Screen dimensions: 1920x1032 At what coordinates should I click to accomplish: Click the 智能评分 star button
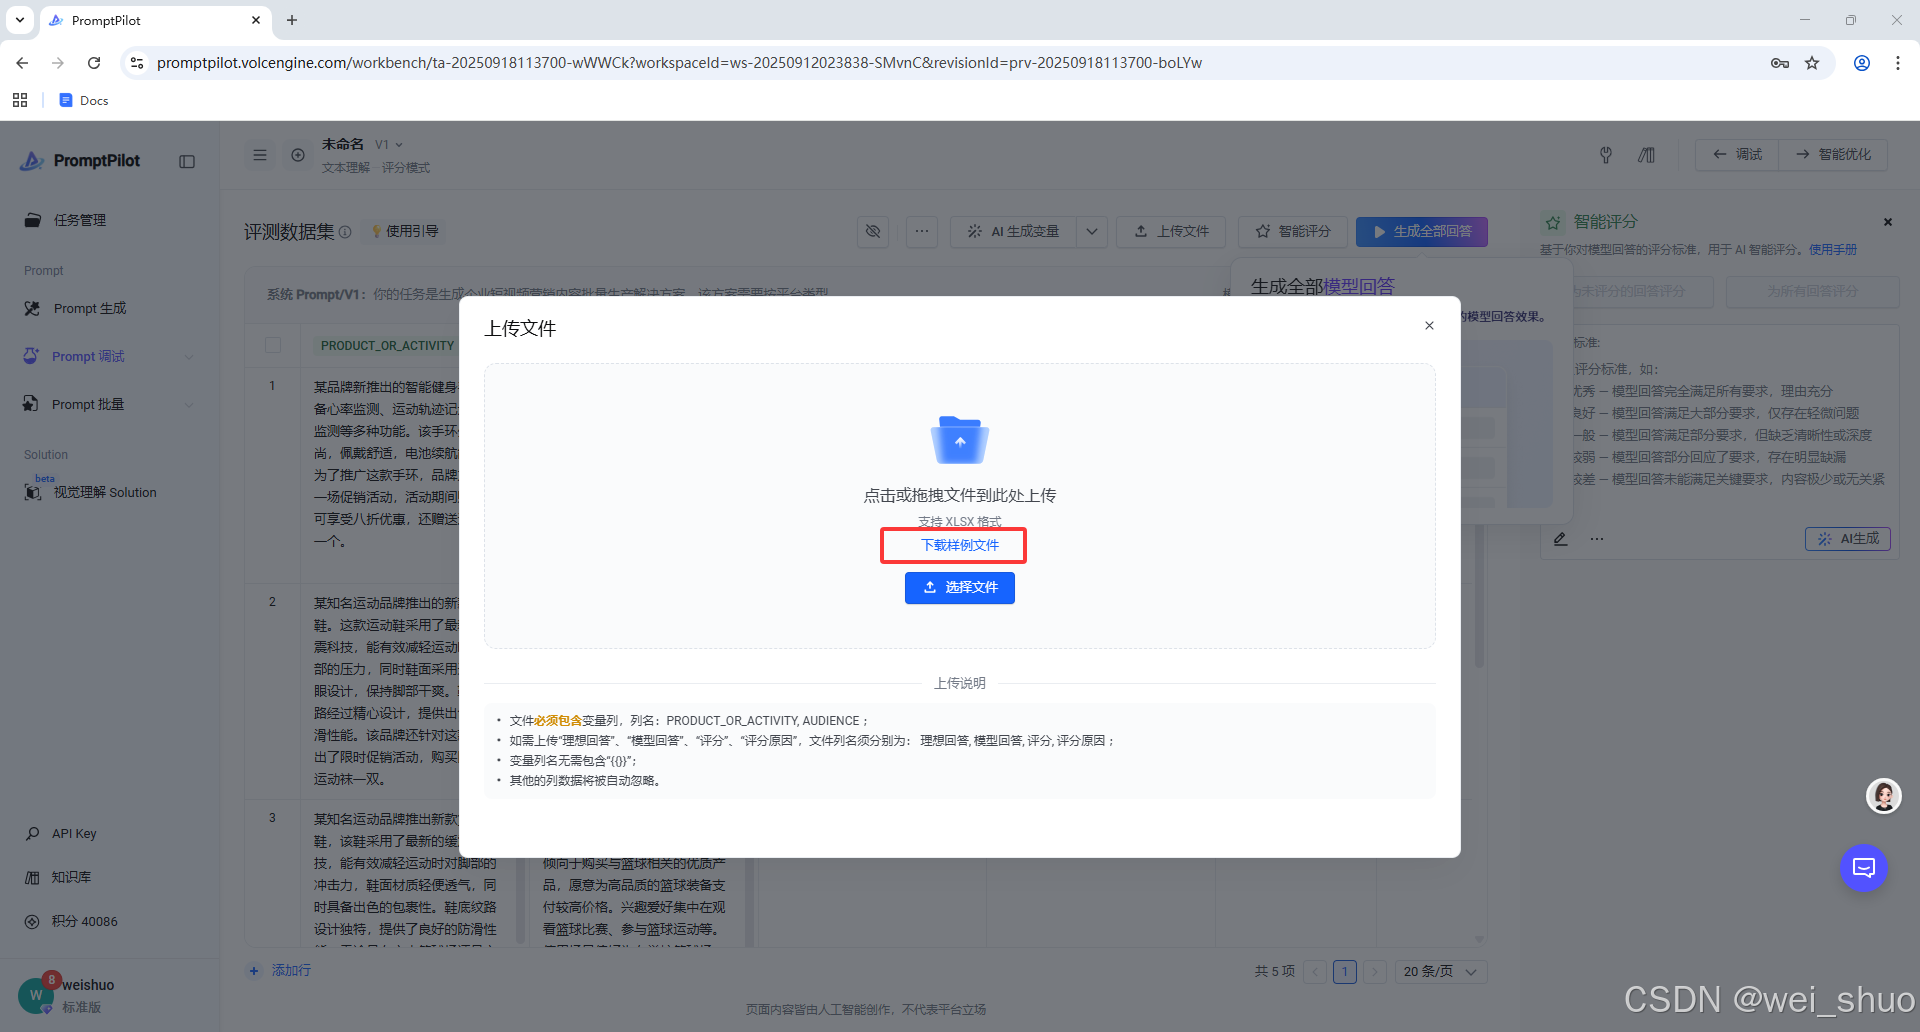click(x=1293, y=232)
